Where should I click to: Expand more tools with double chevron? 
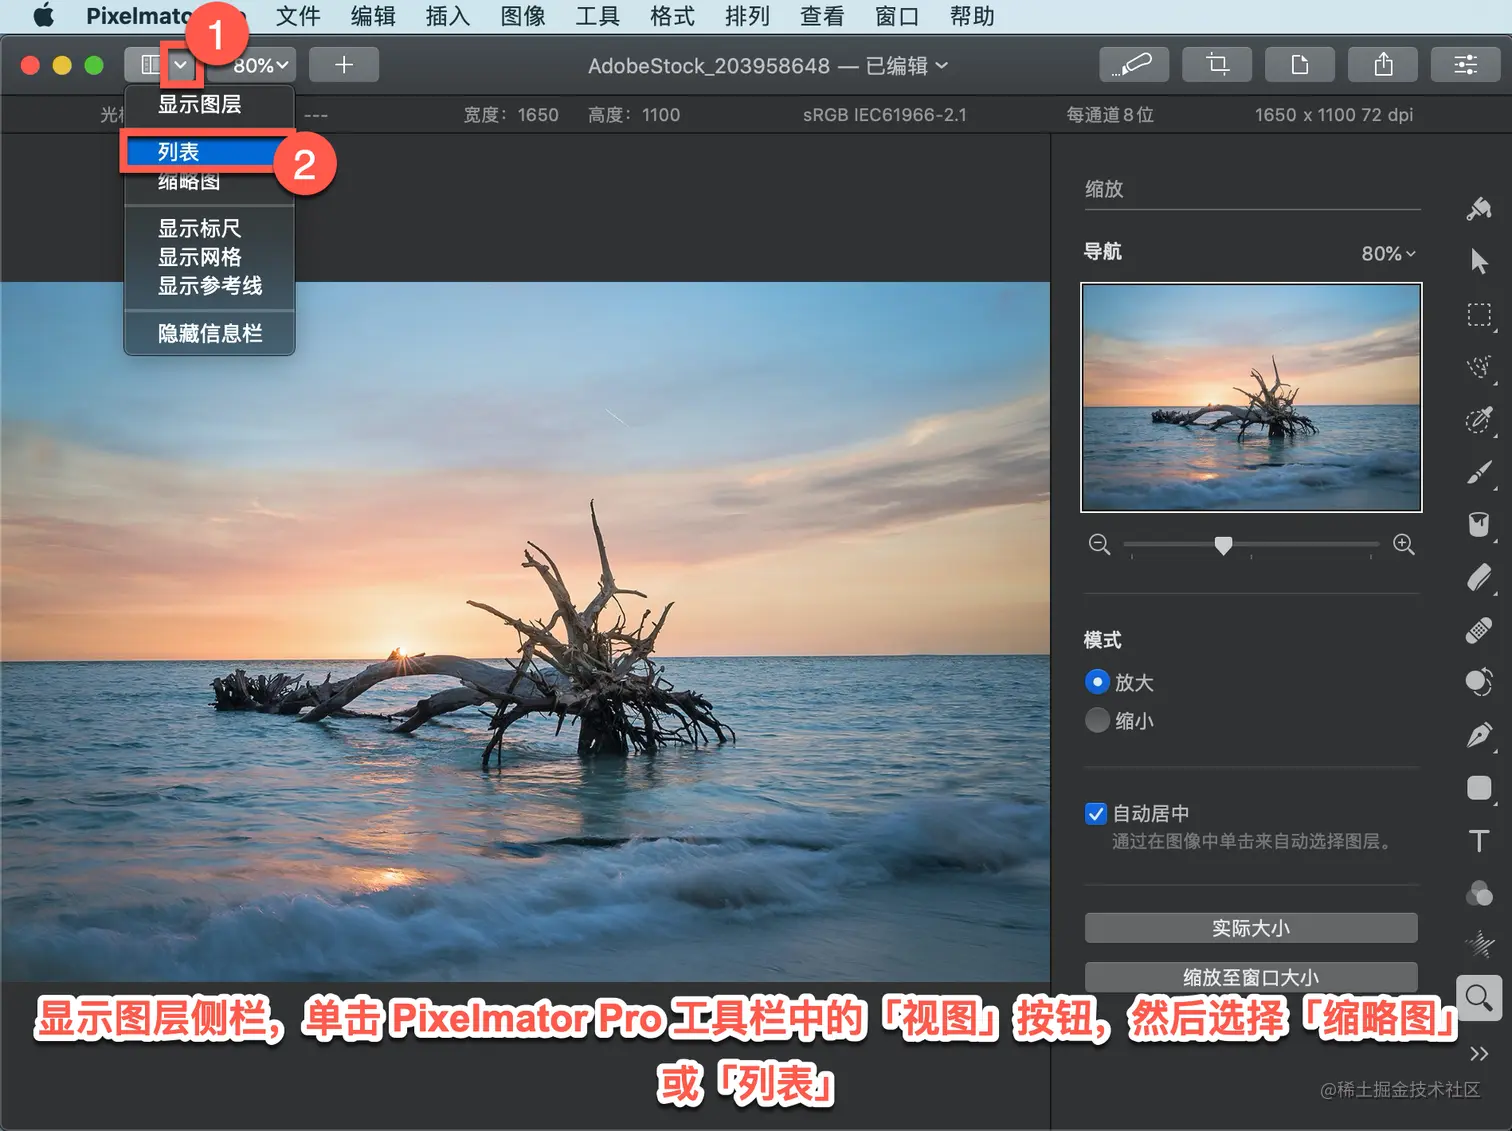[1479, 1054]
